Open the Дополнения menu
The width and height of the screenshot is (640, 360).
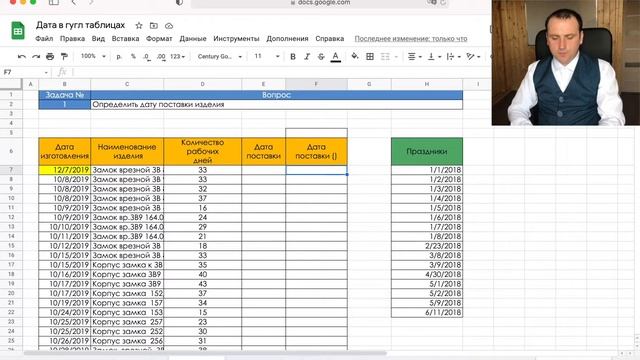point(287,39)
